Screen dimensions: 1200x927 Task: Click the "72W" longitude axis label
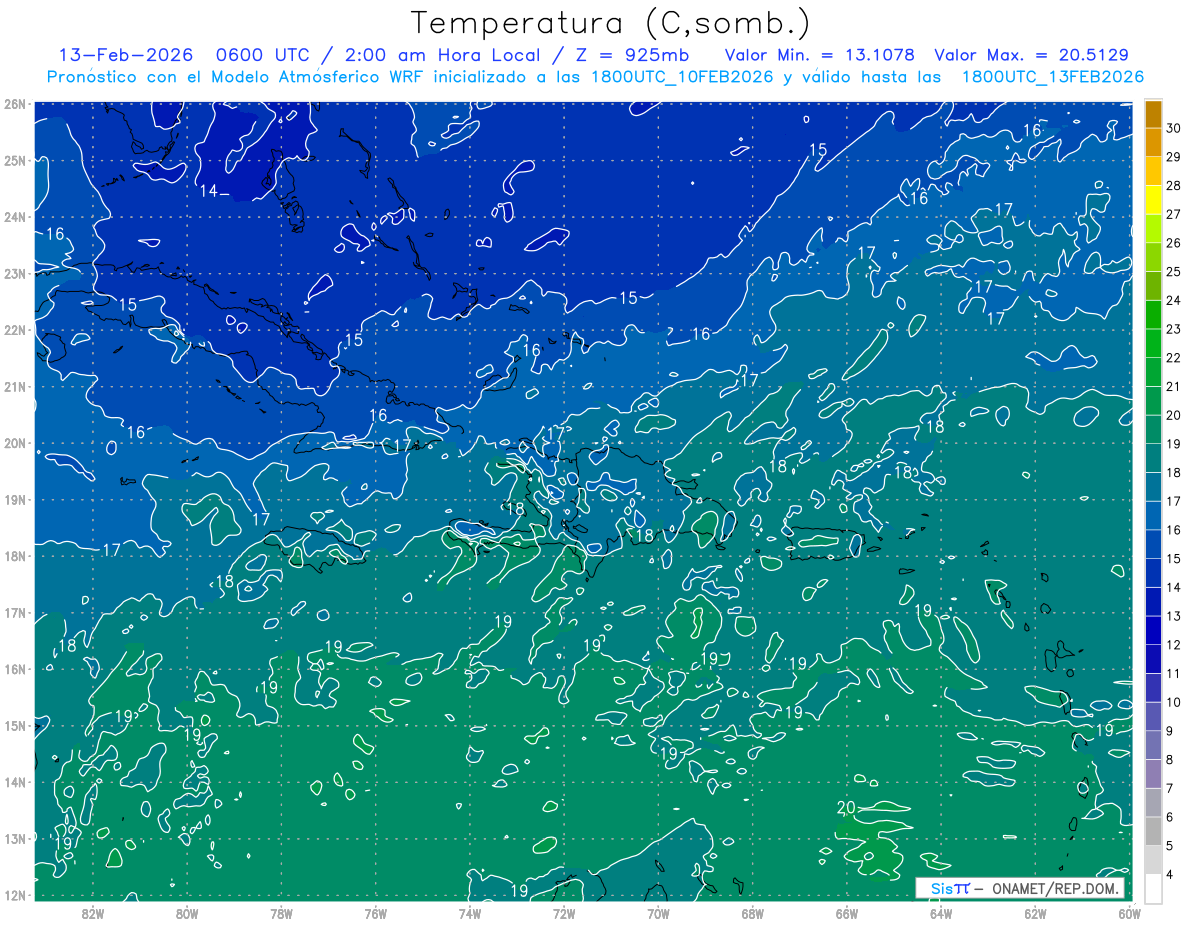click(564, 912)
